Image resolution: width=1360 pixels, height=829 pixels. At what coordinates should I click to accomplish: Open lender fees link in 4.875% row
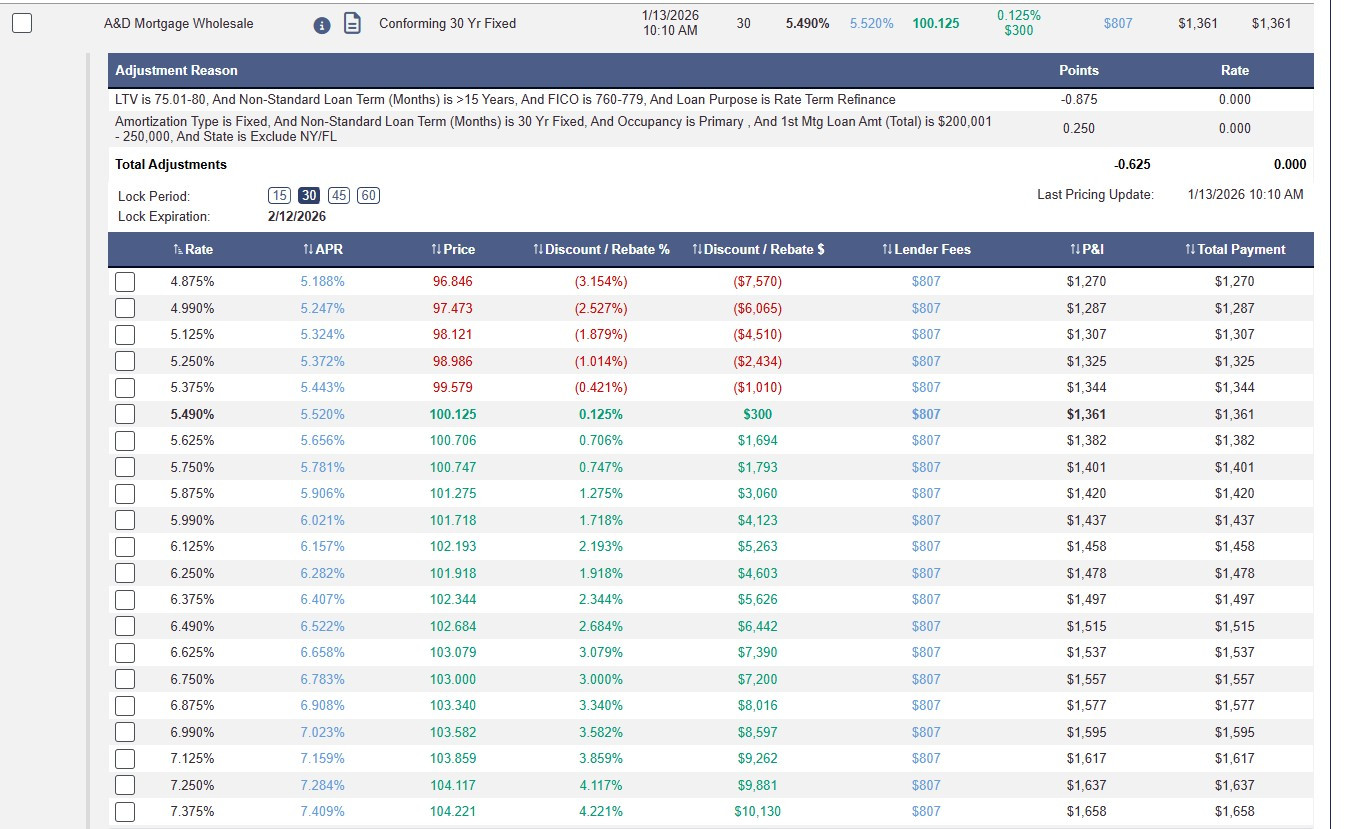pyautogui.click(x=926, y=282)
